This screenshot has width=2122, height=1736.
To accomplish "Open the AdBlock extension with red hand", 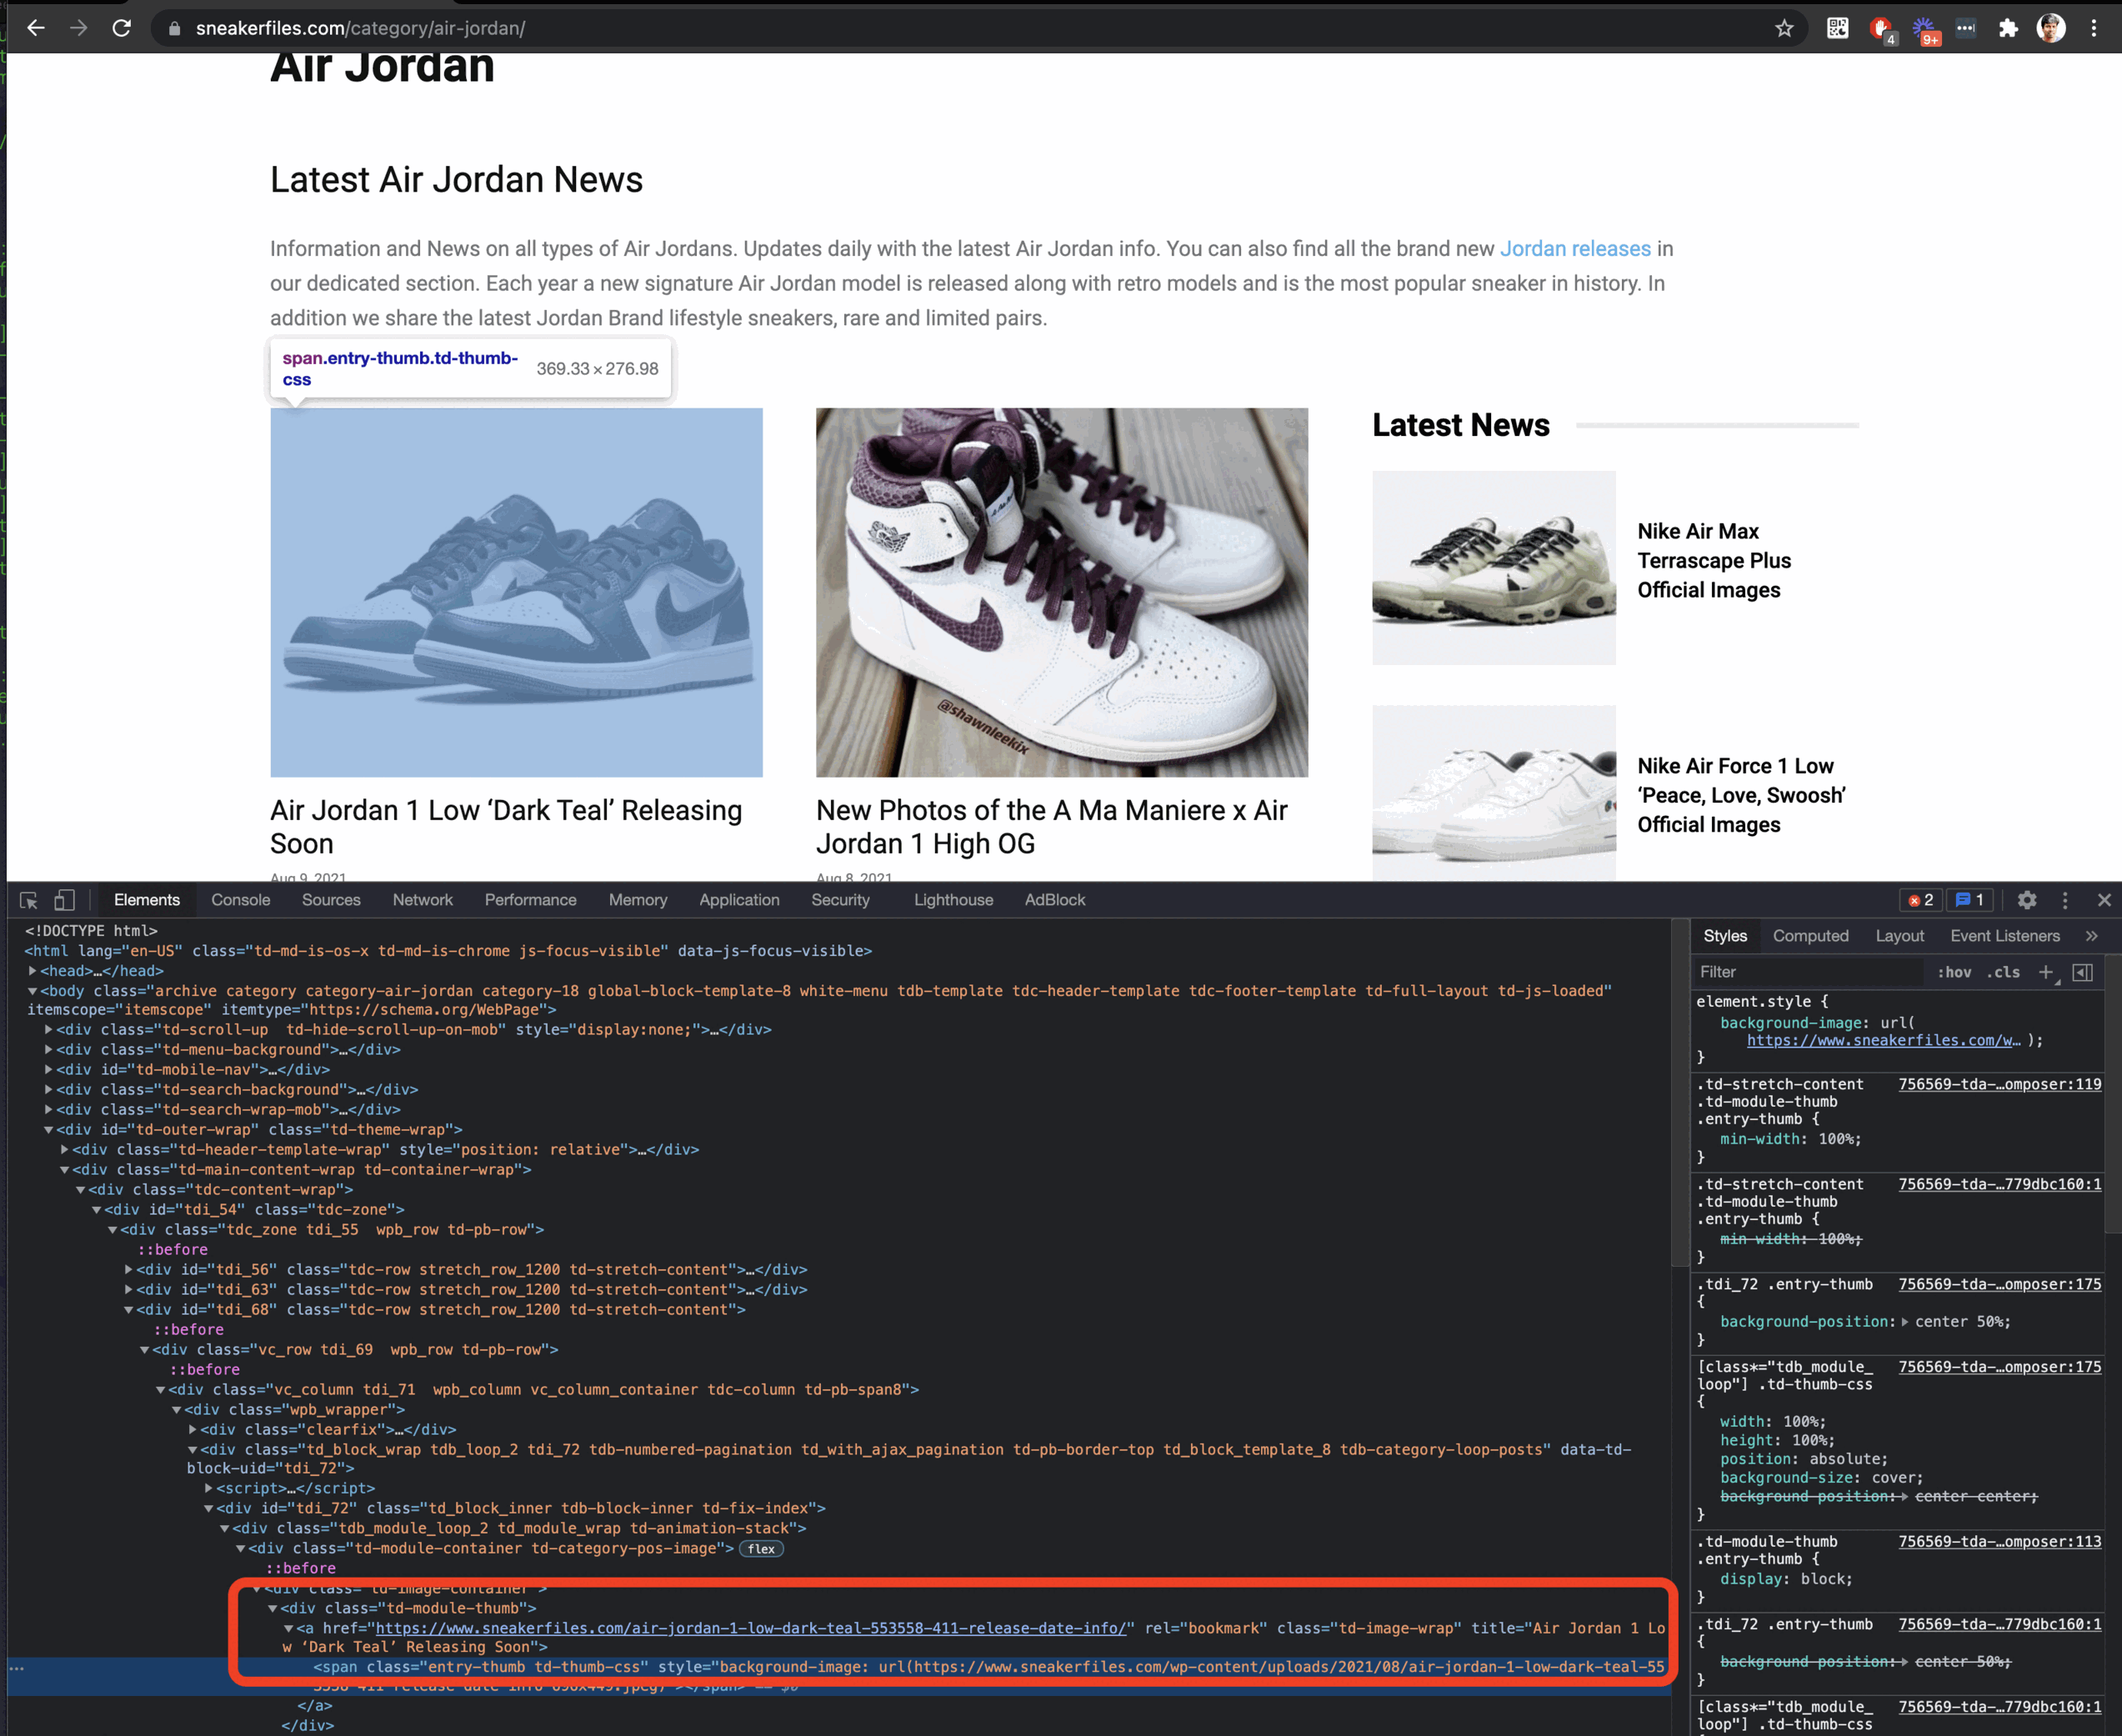I will point(1881,29).
